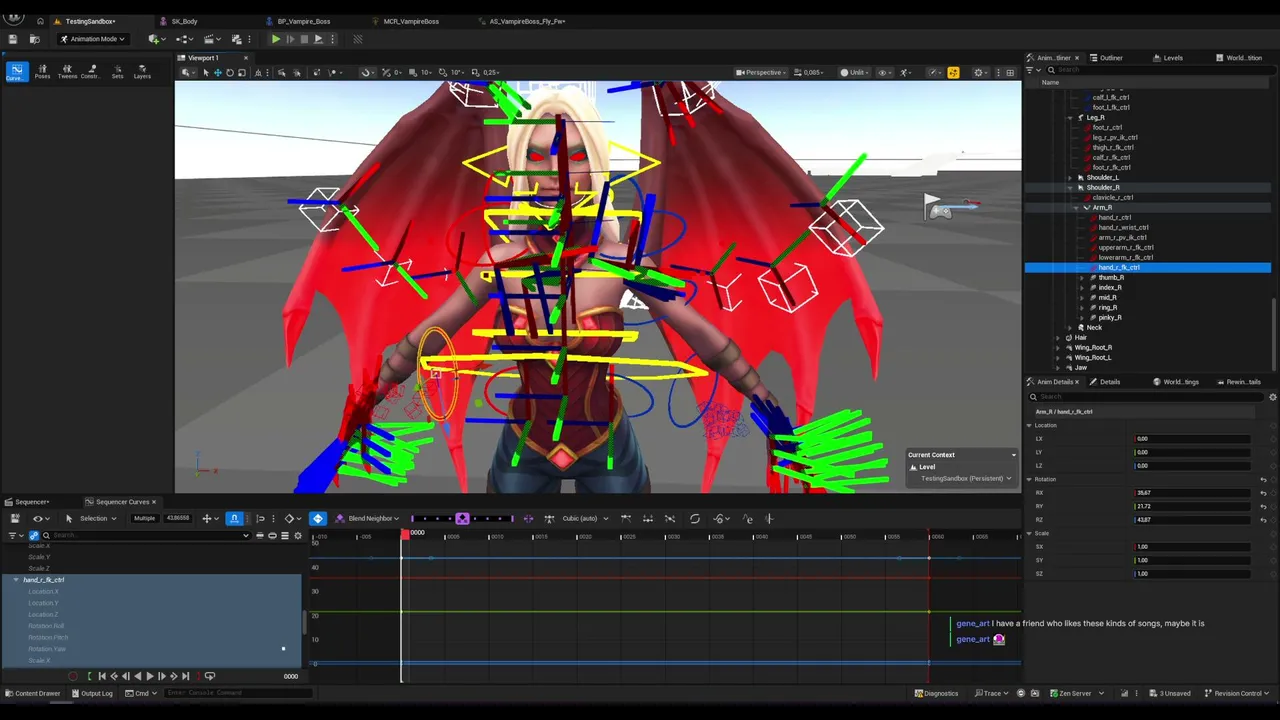Open the Content Drawer
This screenshot has height=720, width=1280.
coord(32,693)
